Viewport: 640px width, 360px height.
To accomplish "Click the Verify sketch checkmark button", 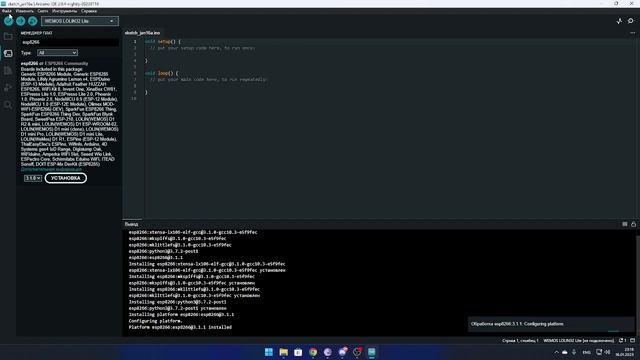I will tap(9, 21).
